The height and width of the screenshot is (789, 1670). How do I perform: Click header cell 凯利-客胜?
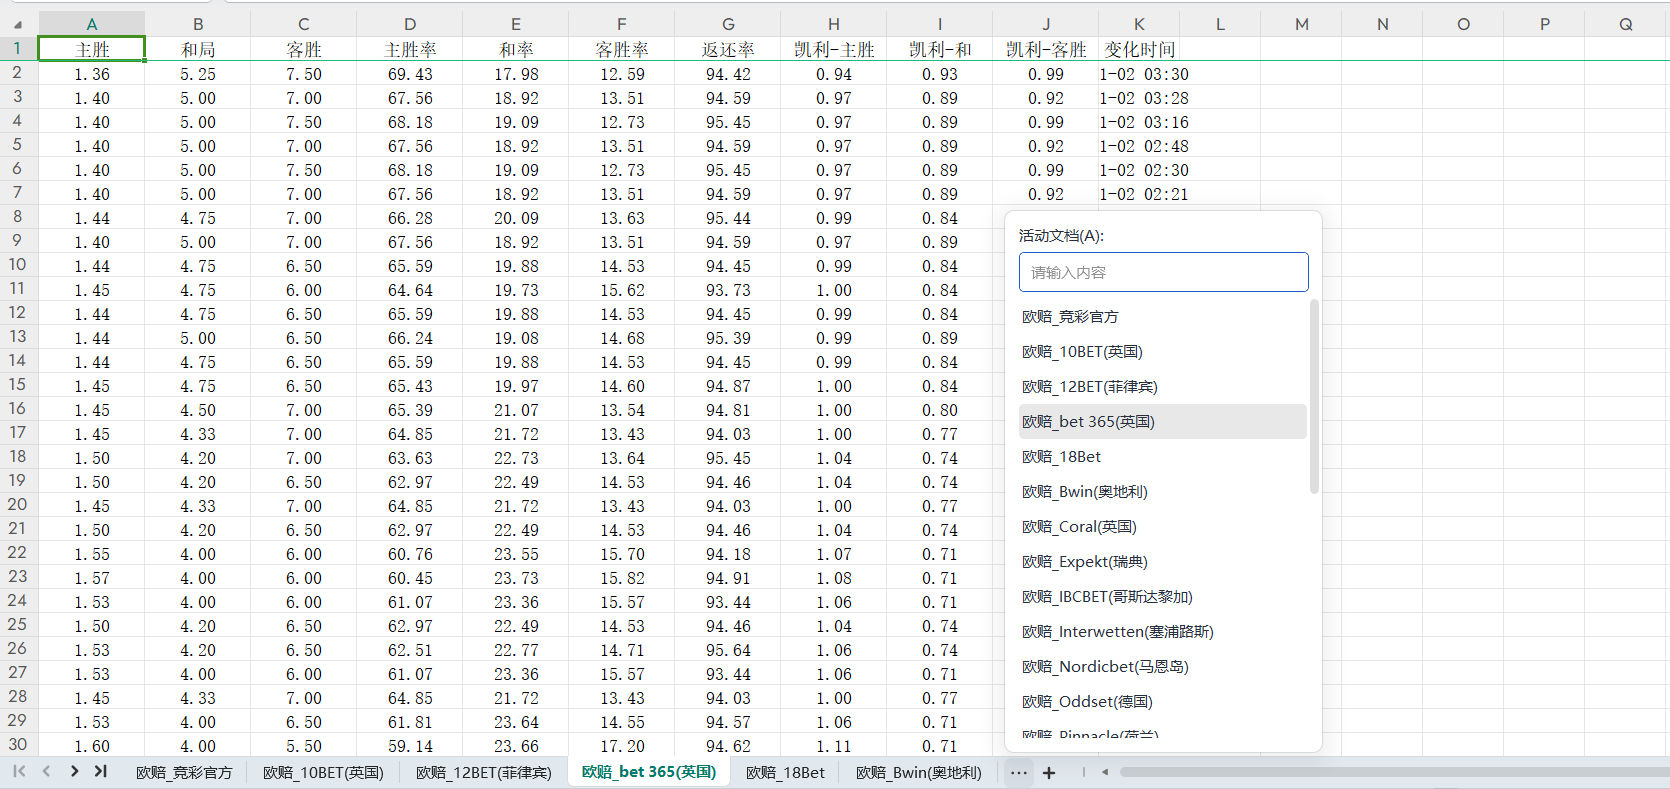(1046, 49)
